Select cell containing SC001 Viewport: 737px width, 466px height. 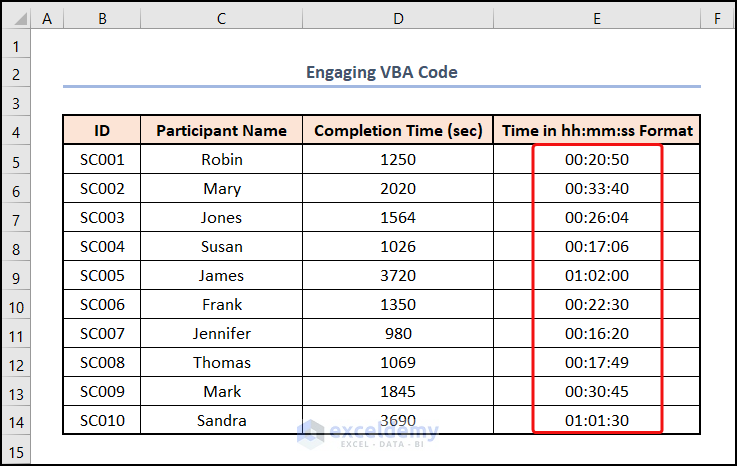102,160
